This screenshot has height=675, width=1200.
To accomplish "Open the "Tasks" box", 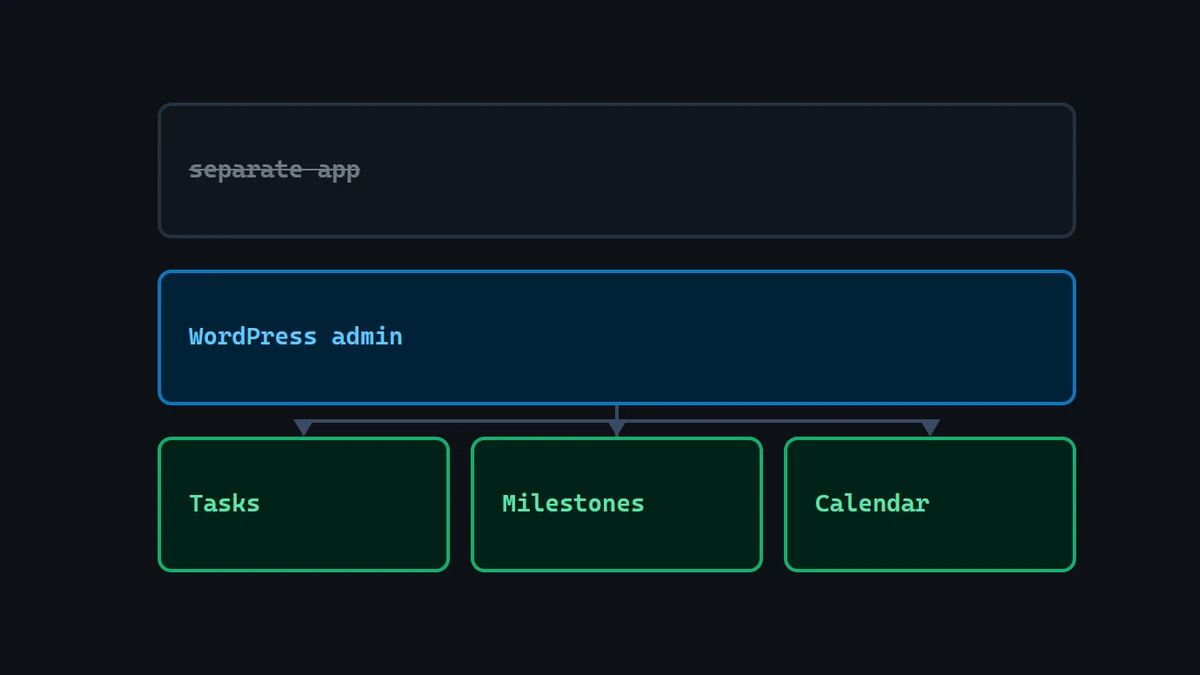I will click(x=304, y=504).
